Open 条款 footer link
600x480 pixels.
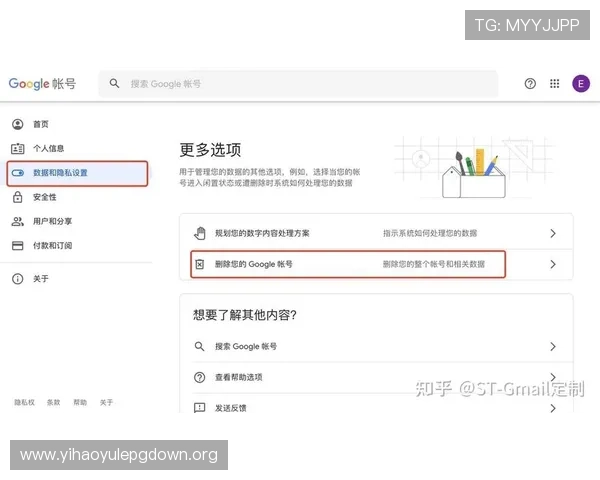pos(54,402)
